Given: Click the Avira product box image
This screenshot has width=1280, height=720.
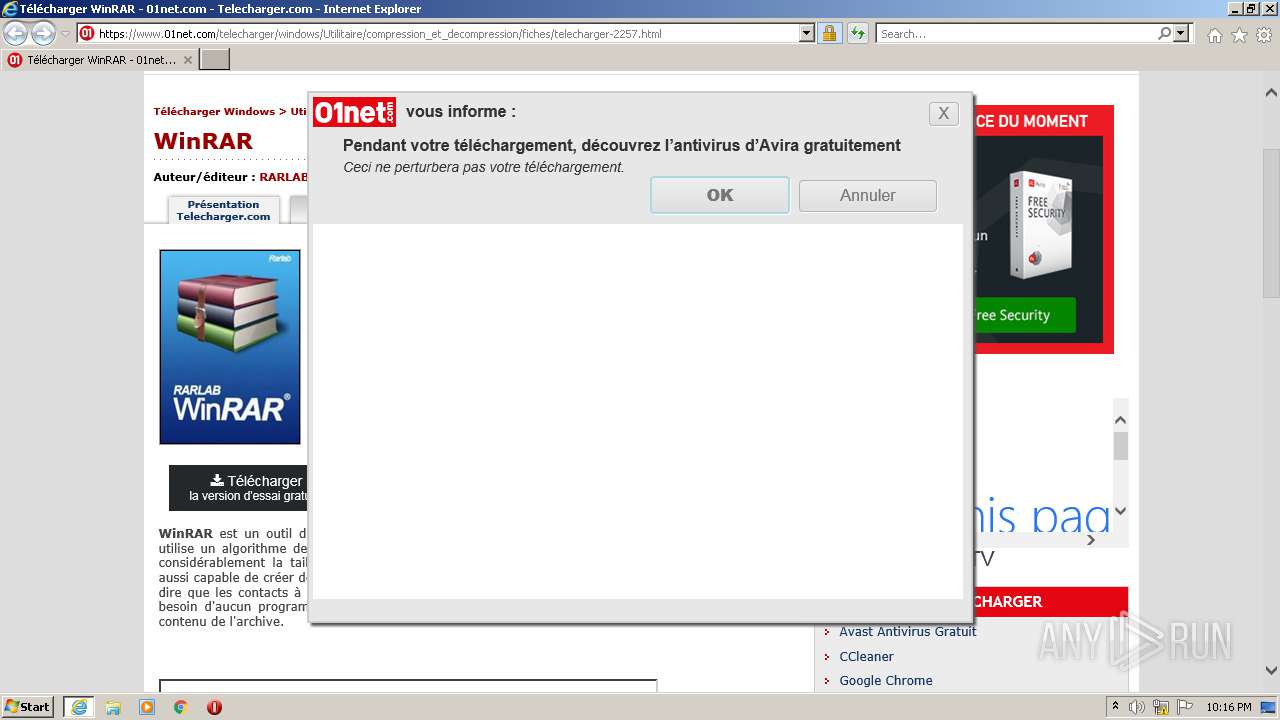Looking at the screenshot, I should 1040,225.
